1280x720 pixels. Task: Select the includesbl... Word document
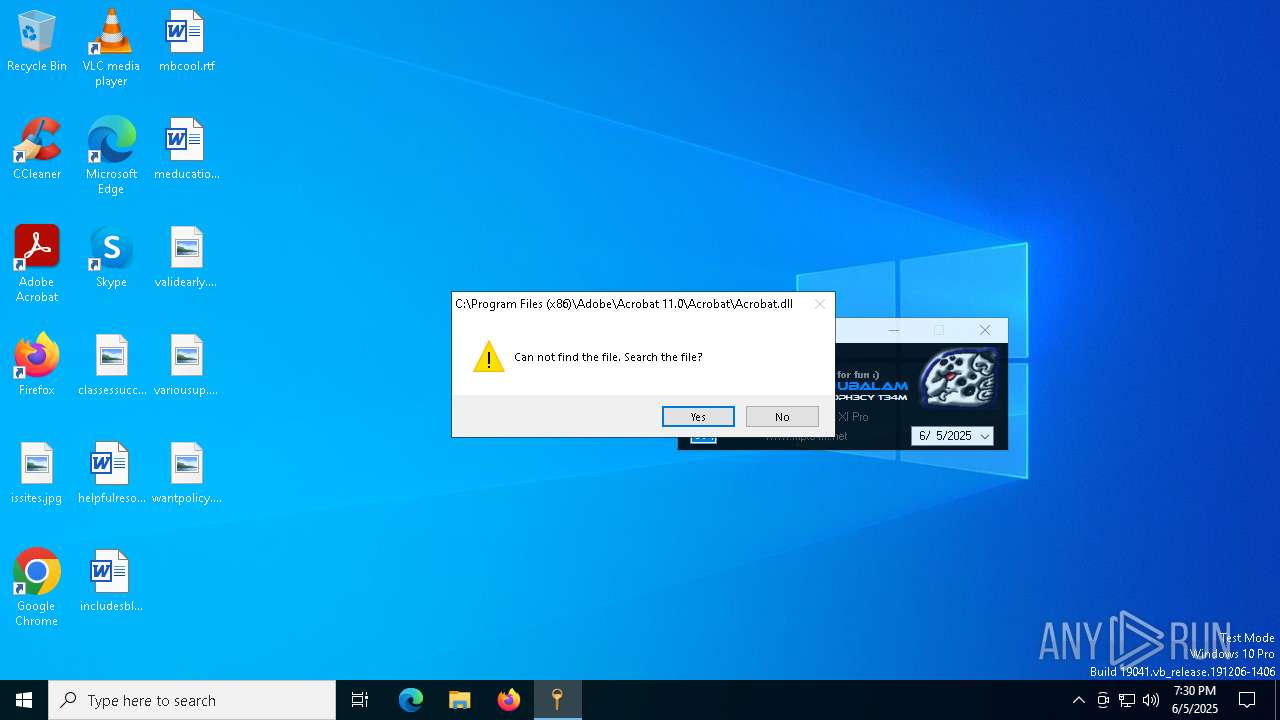[x=111, y=582]
